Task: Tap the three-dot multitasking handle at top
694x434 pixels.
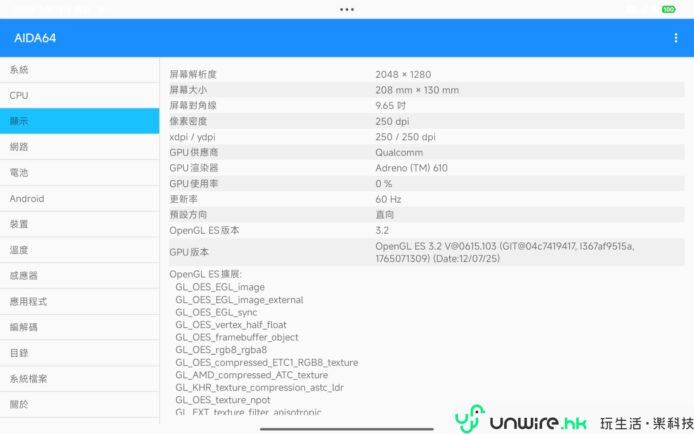Action: coord(347,9)
